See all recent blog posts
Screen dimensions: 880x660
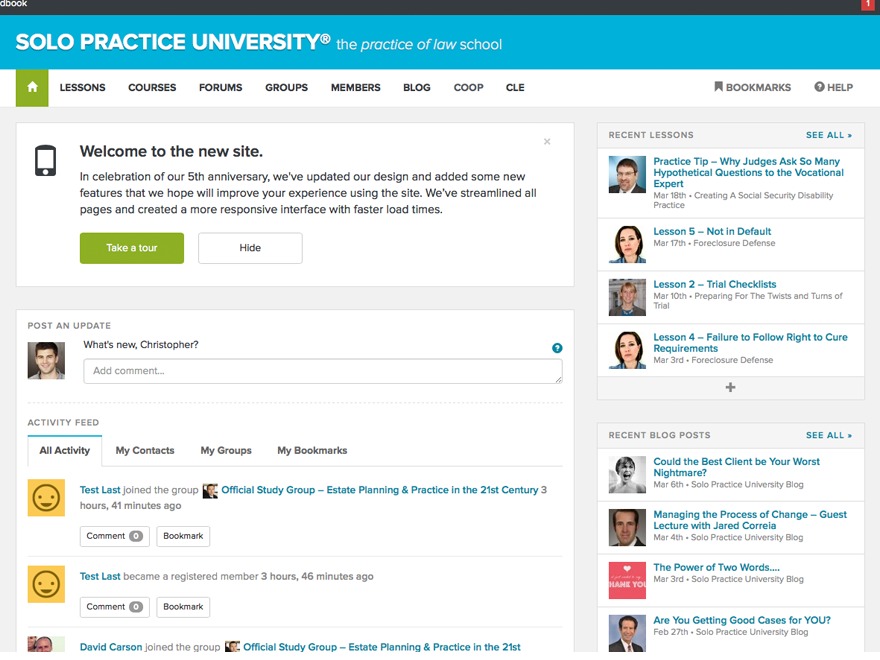[x=829, y=436]
